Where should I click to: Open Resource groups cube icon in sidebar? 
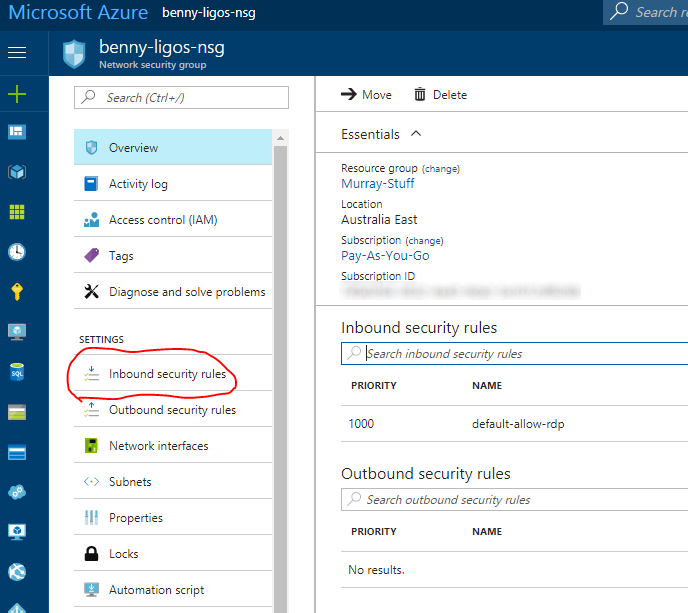[17, 172]
